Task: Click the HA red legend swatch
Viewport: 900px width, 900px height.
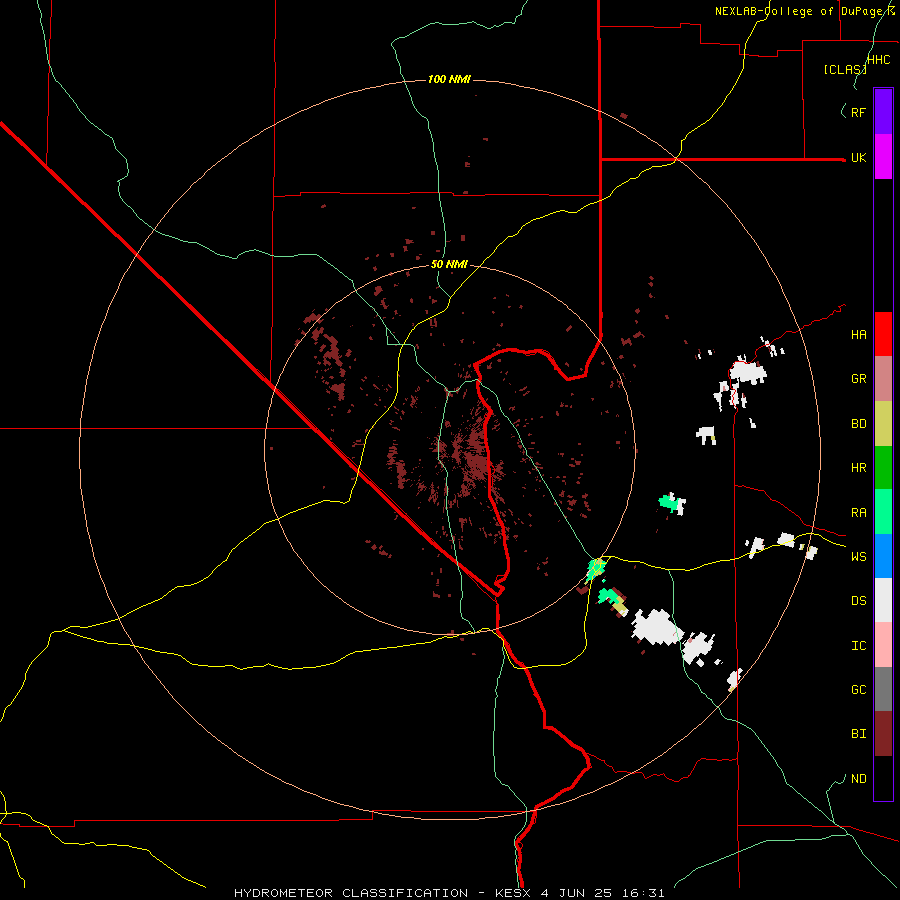Action: (x=883, y=334)
